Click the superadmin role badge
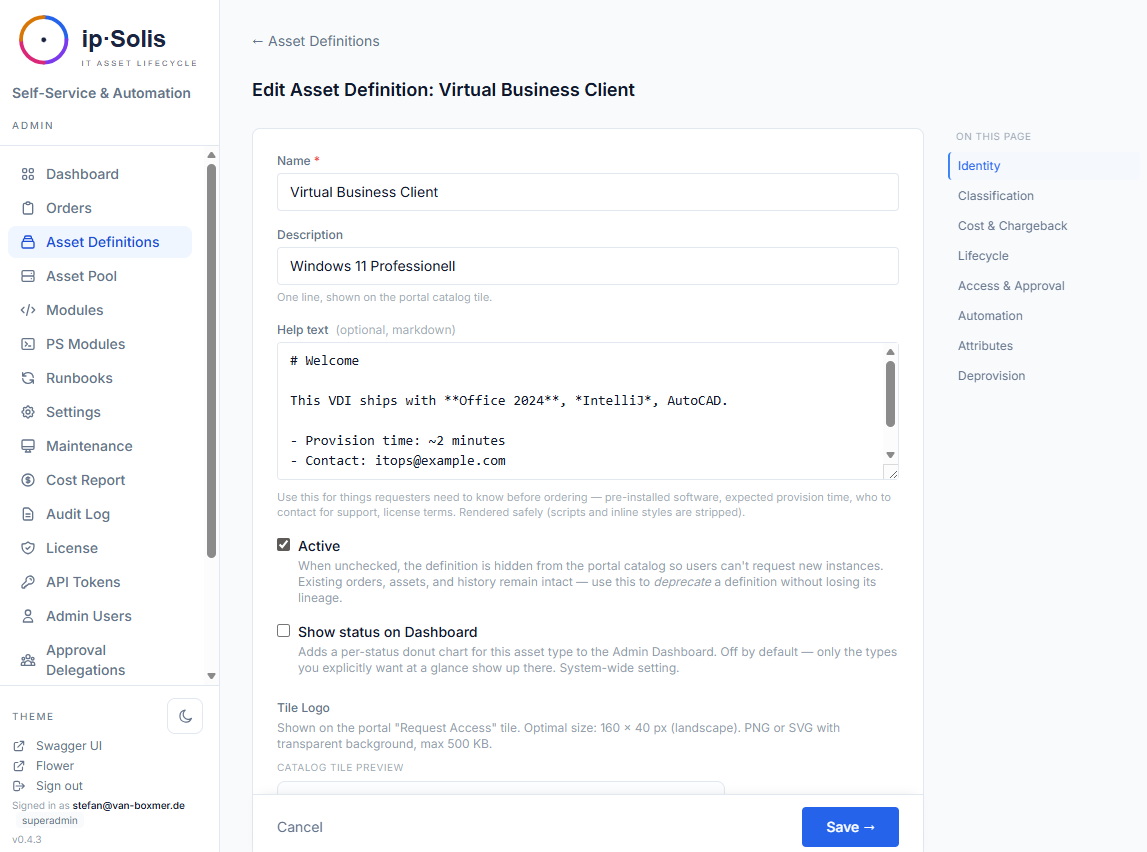Screen dimensions: 1147x852 click(50, 821)
